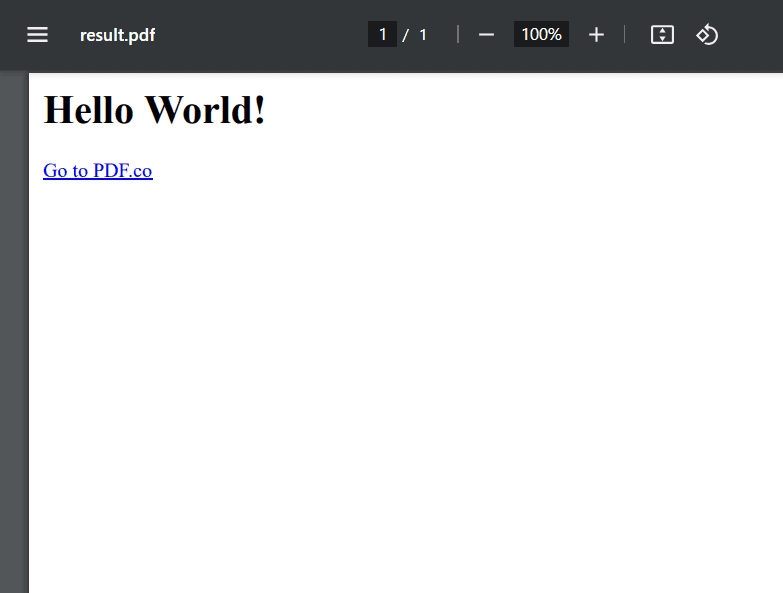Click the plus icon to zoom in
783x593 pixels.
click(x=596, y=35)
